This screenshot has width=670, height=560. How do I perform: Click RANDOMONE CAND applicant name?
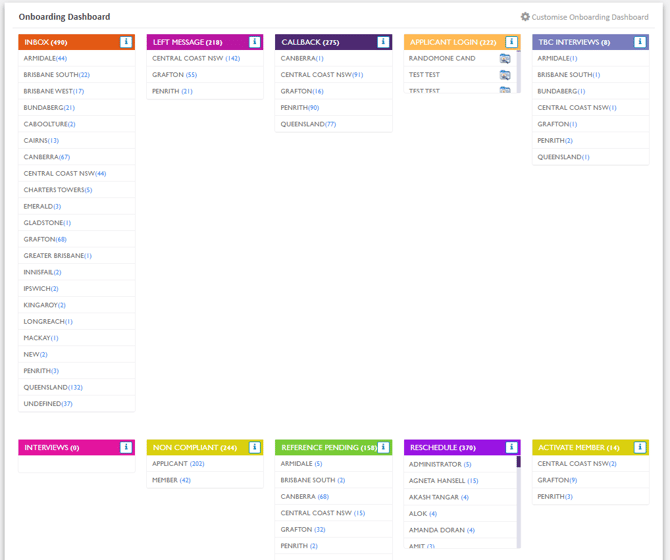pyautogui.click(x=442, y=59)
